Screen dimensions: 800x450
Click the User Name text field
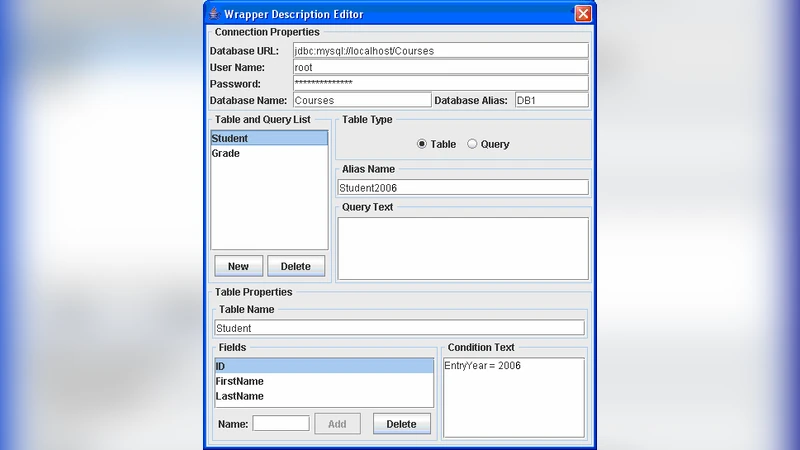click(440, 67)
